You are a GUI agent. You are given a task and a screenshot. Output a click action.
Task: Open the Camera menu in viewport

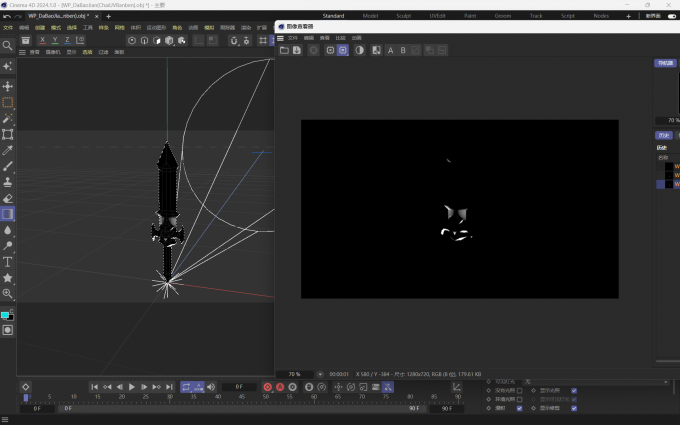(53, 52)
